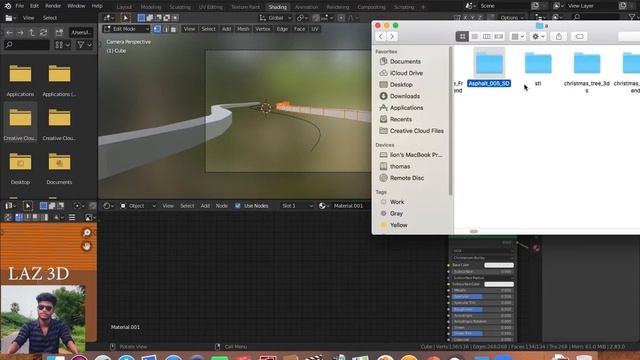Switch Finder to icon view

pyautogui.click(x=462, y=36)
